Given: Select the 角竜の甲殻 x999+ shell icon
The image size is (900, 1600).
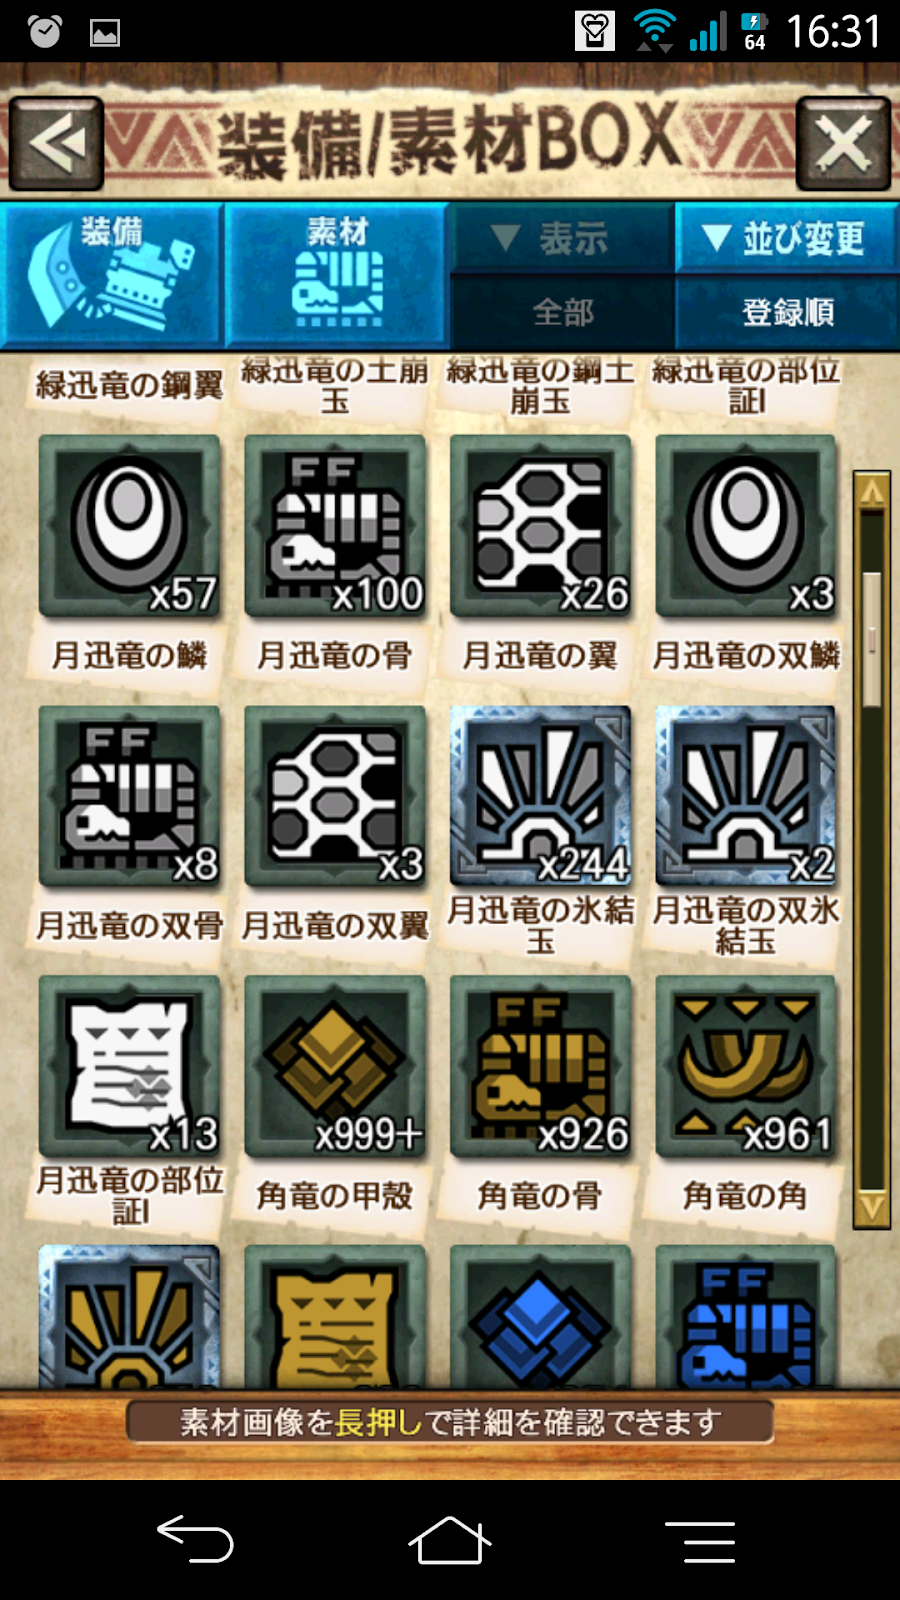Looking at the screenshot, I should tap(335, 1066).
